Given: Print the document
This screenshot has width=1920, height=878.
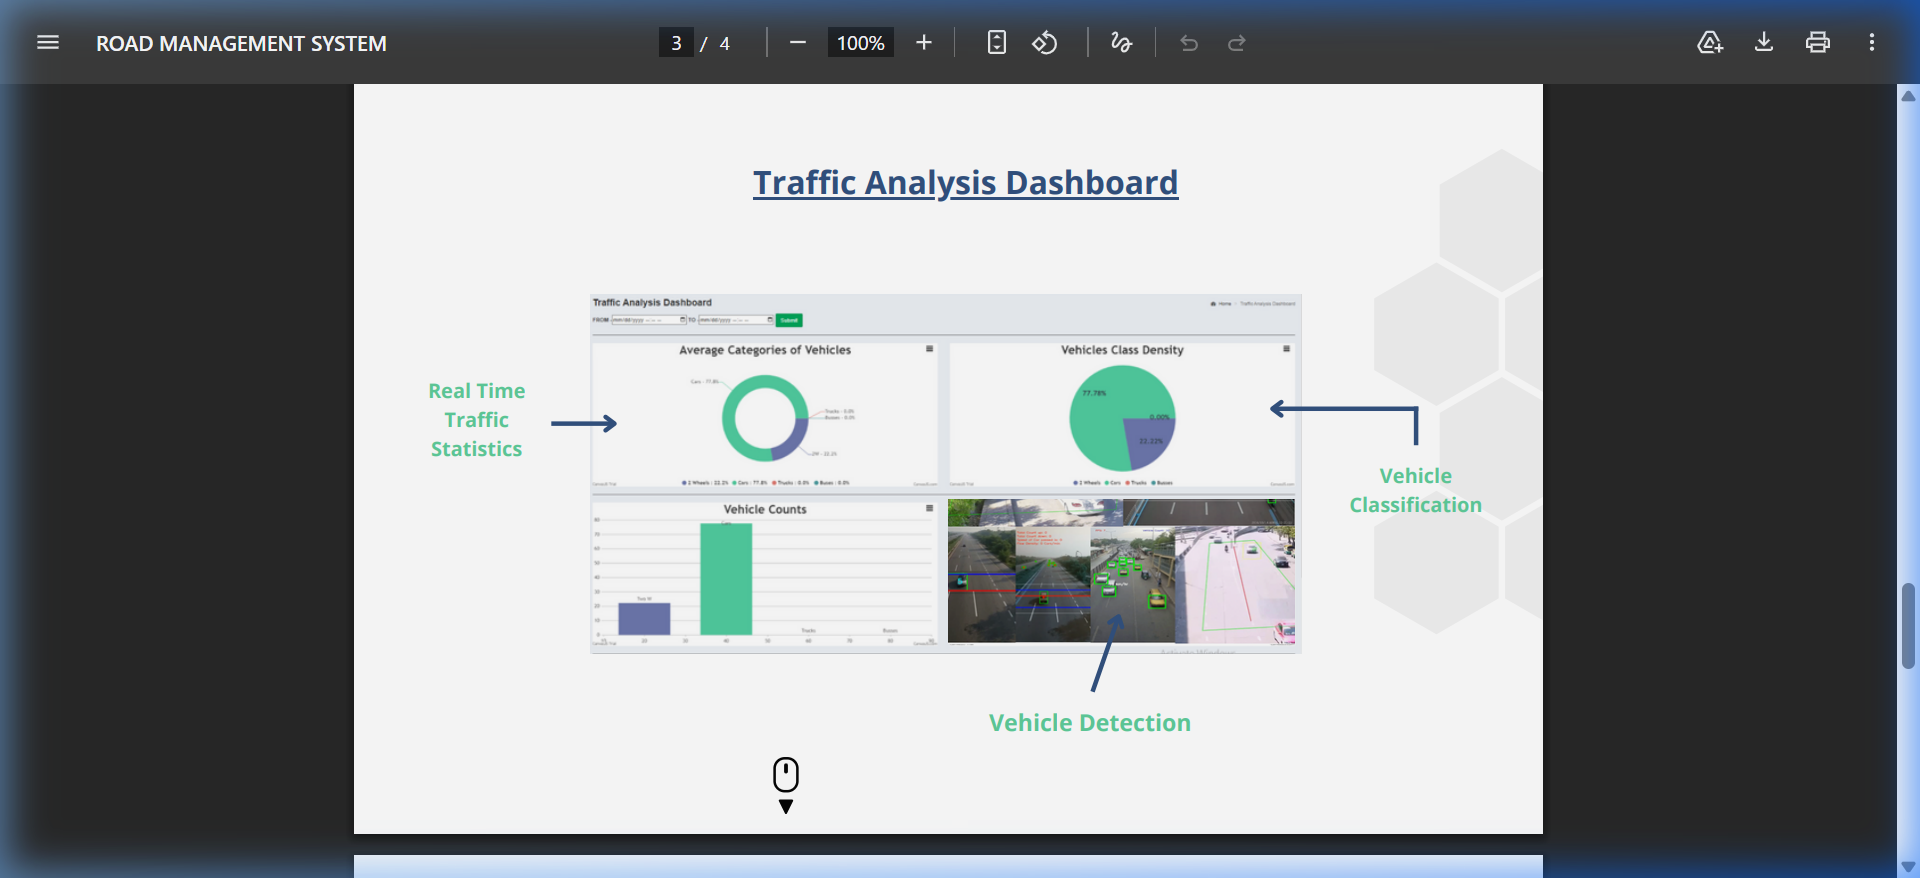Looking at the screenshot, I should [1818, 42].
